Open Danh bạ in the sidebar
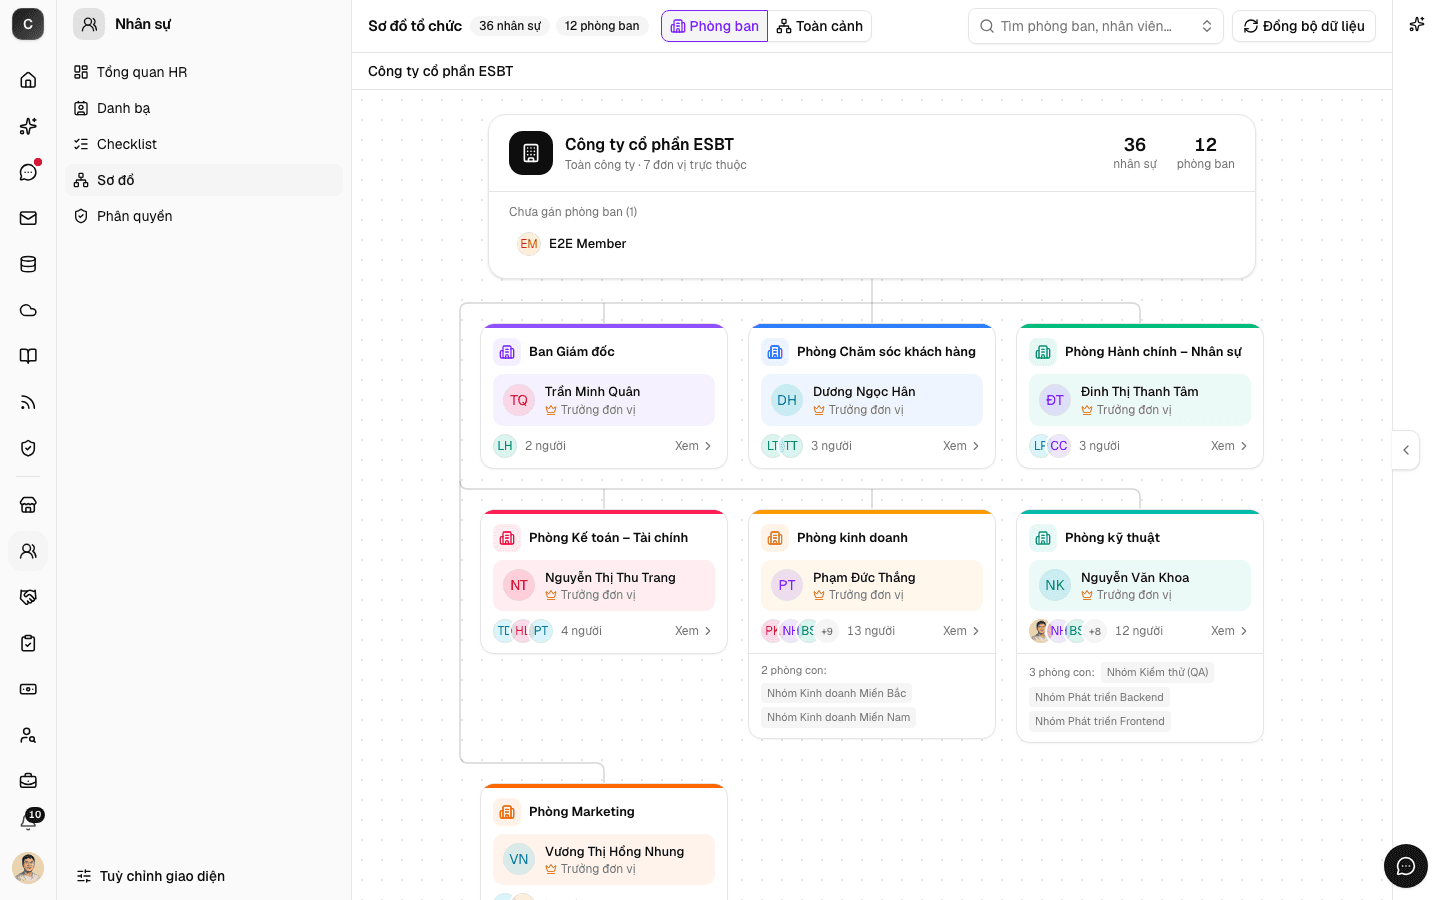The height and width of the screenshot is (900, 1440). [x=204, y=108]
